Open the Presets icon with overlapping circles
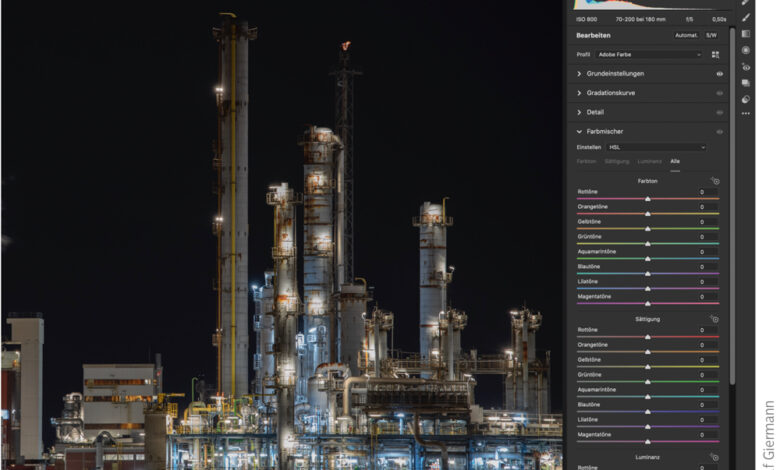 coord(746,99)
